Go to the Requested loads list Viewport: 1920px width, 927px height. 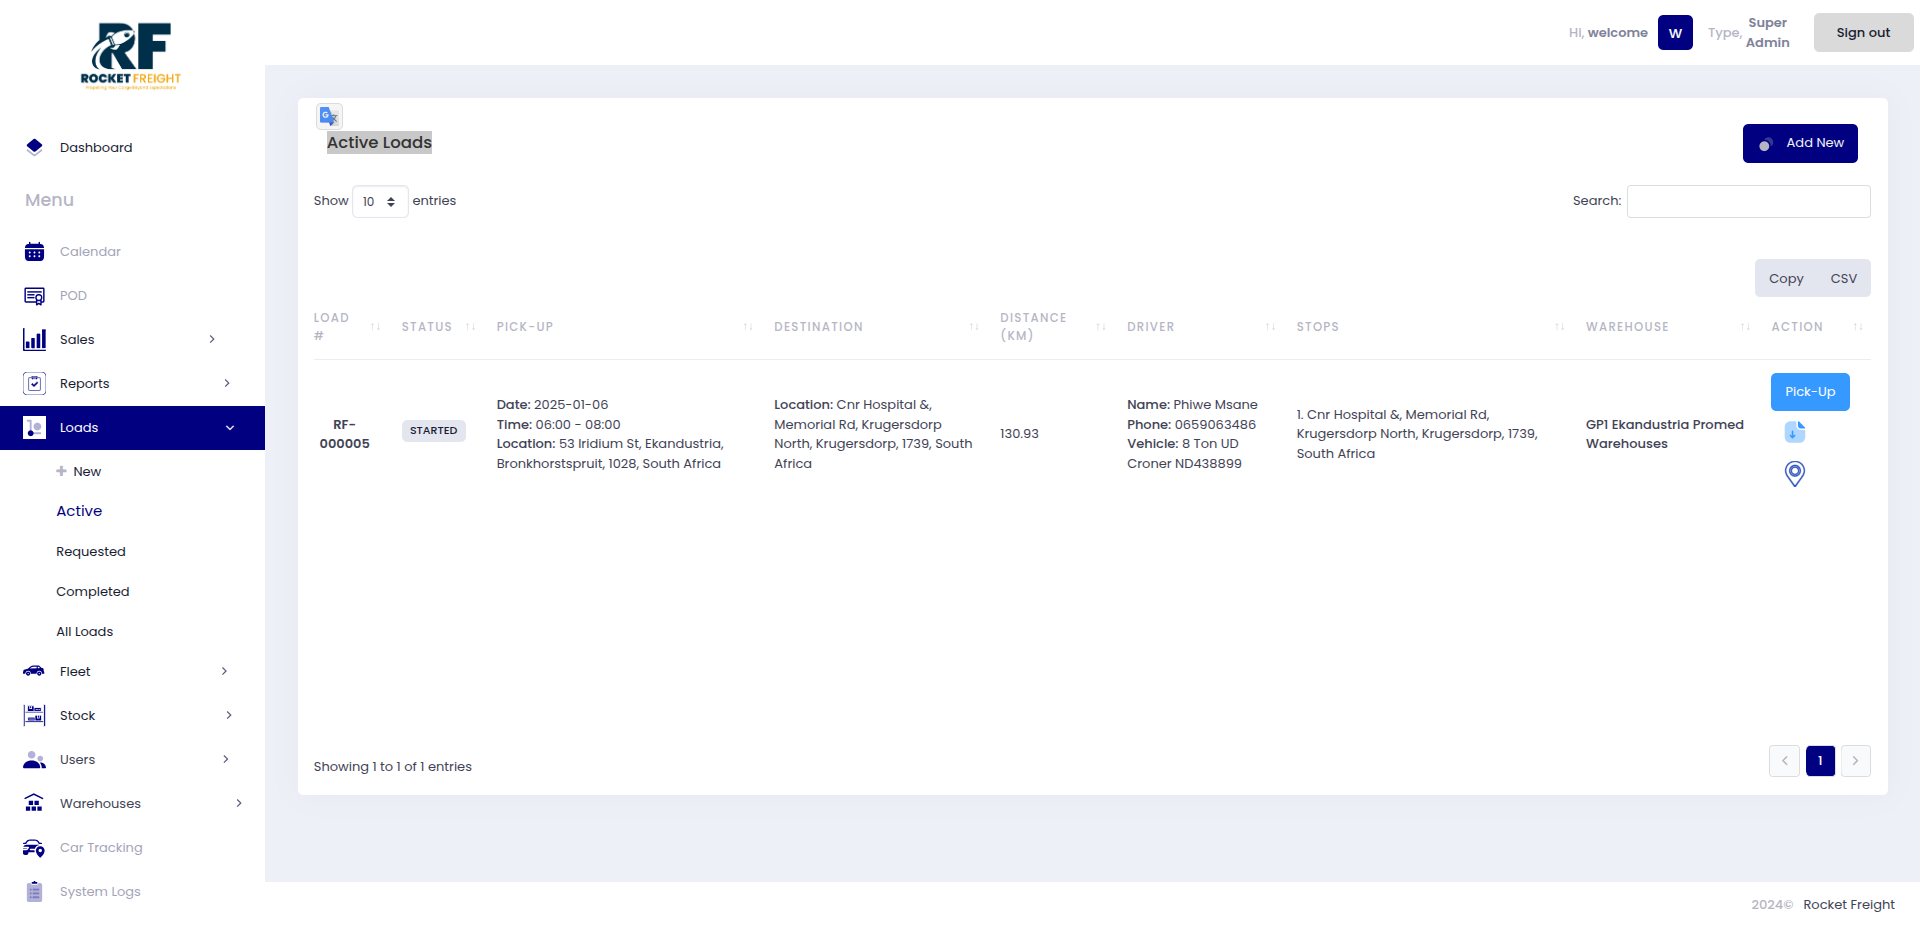click(91, 552)
